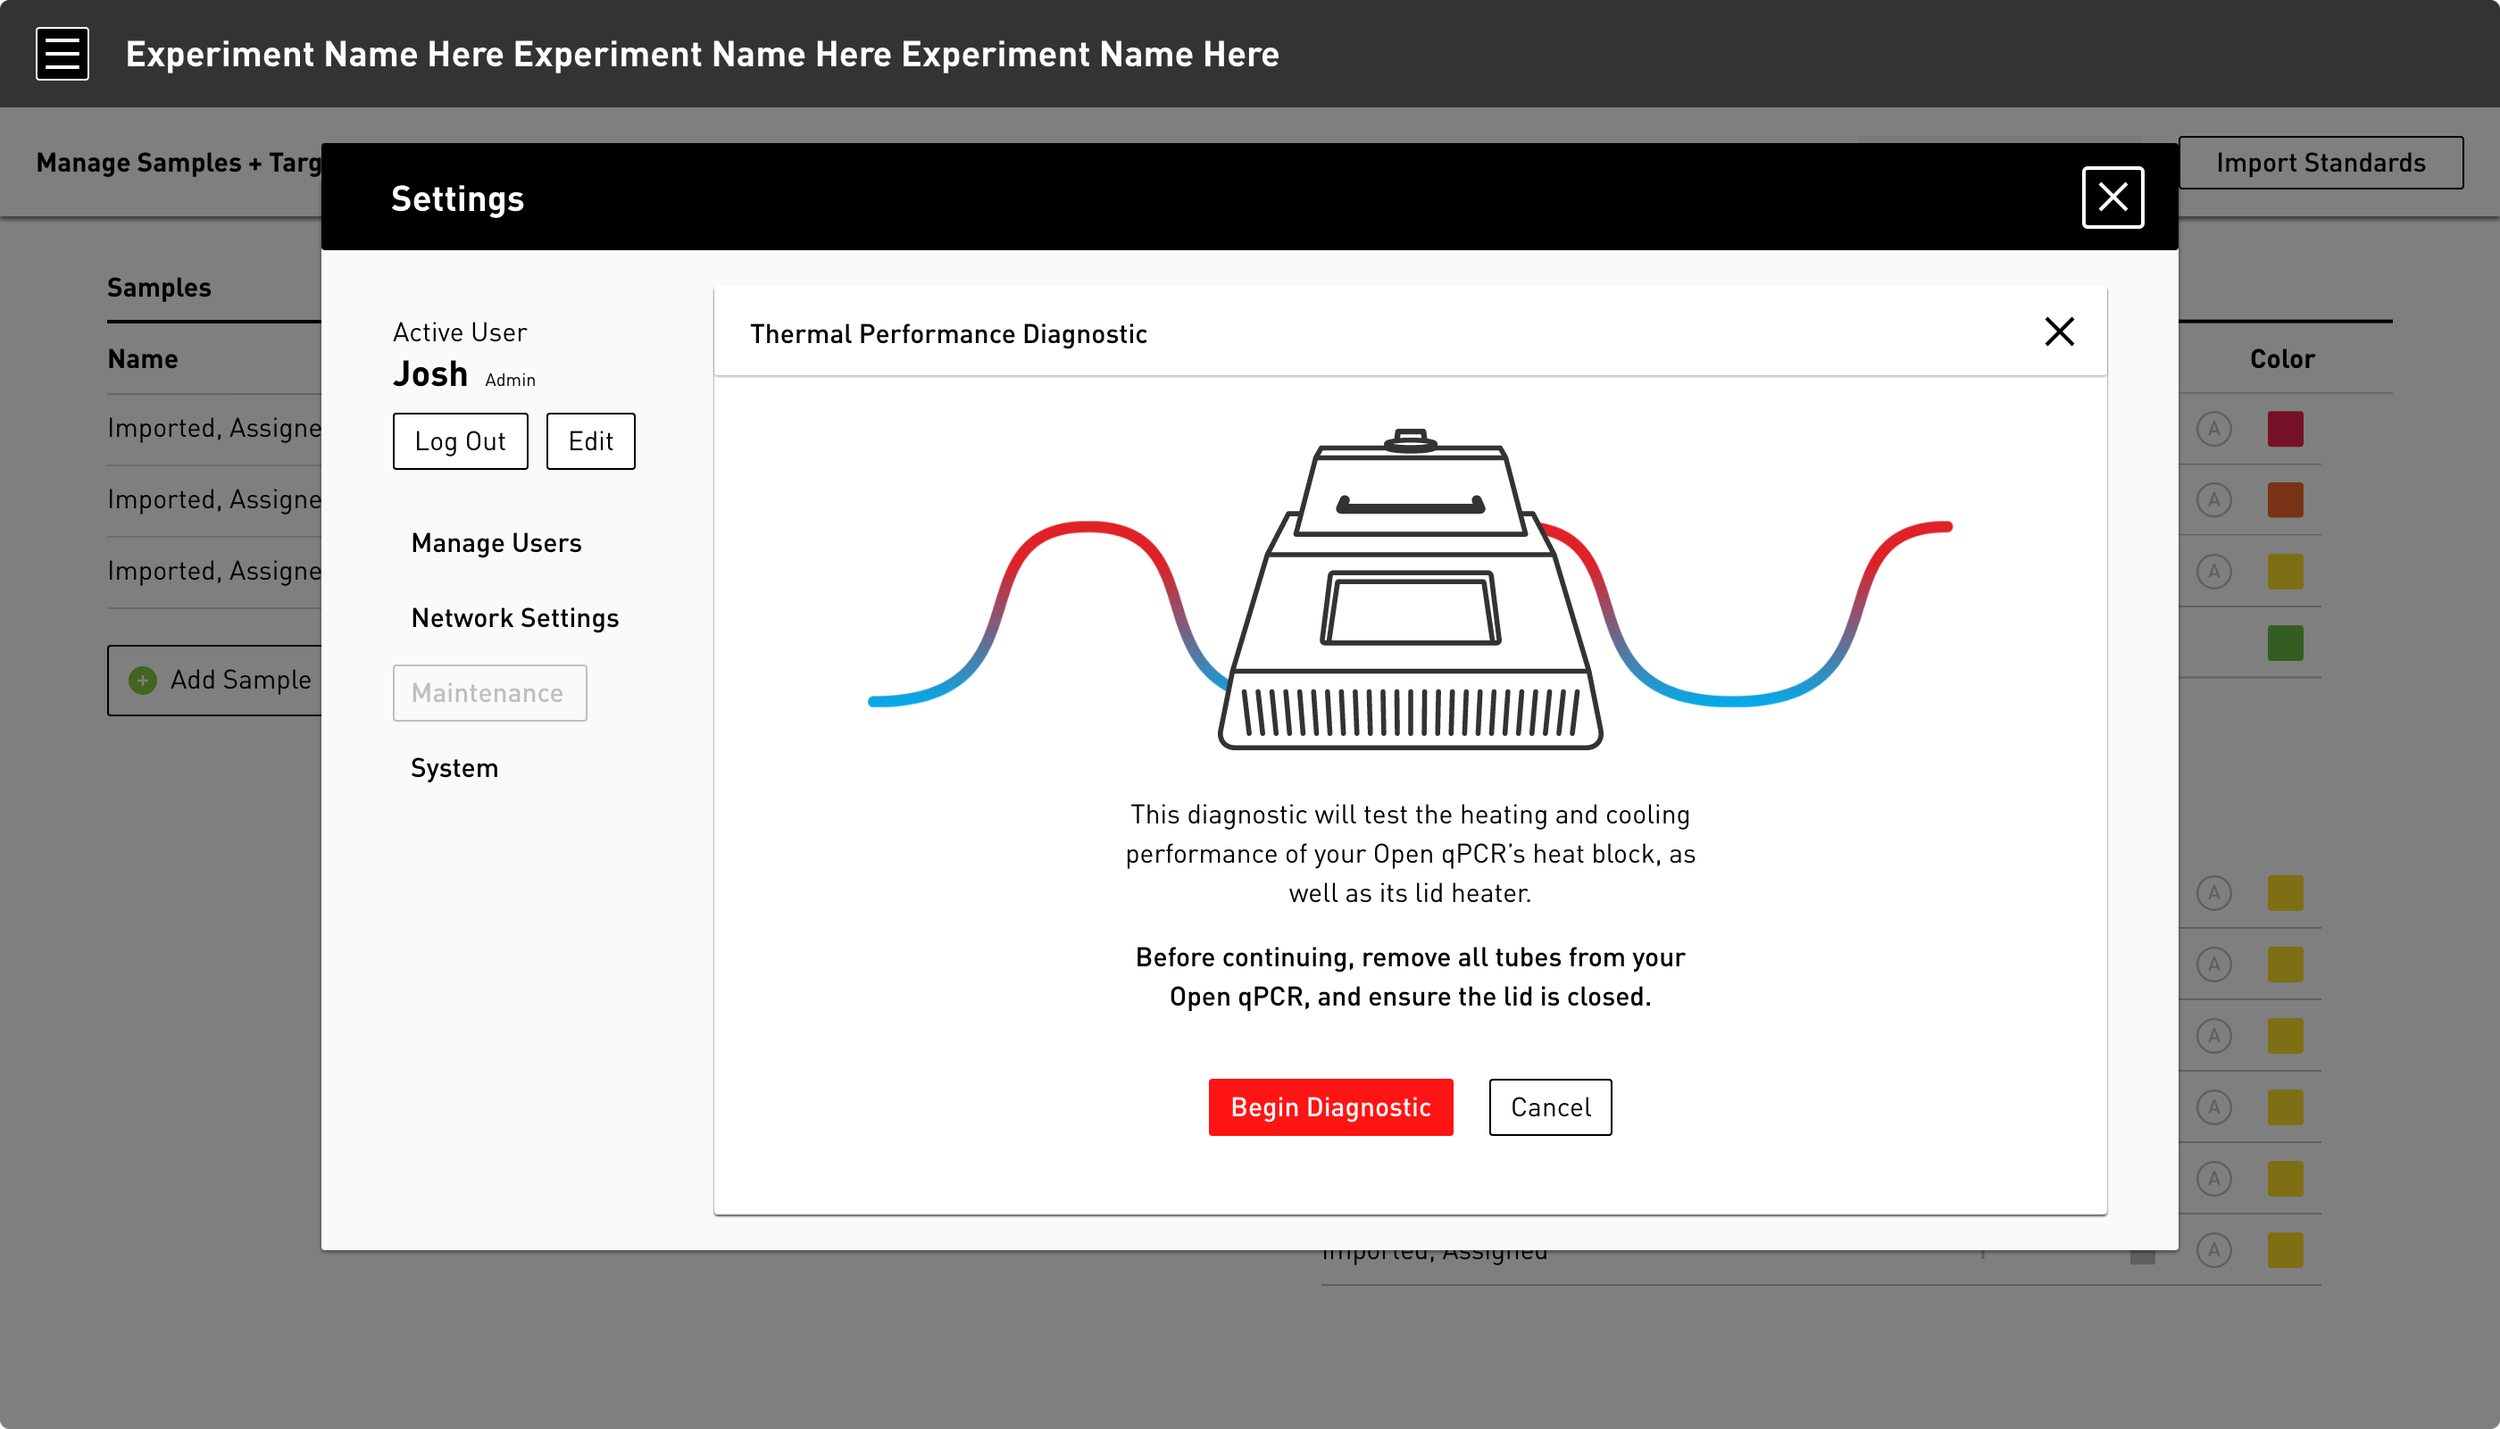
Task: Open the System settings section
Action: point(454,768)
